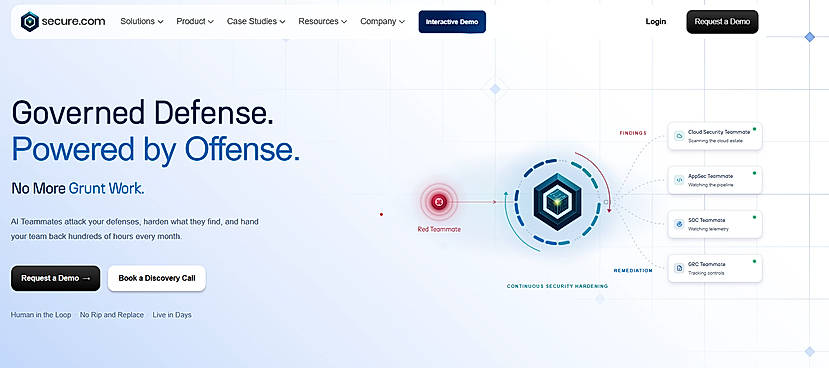Click the Red Teammate target icon
829x368 pixels.
(x=438, y=201)
